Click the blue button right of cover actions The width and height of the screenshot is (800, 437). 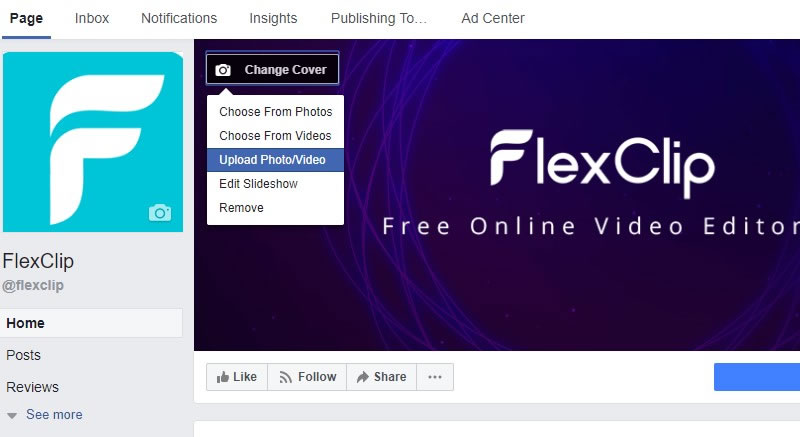(x=757, y=377)
